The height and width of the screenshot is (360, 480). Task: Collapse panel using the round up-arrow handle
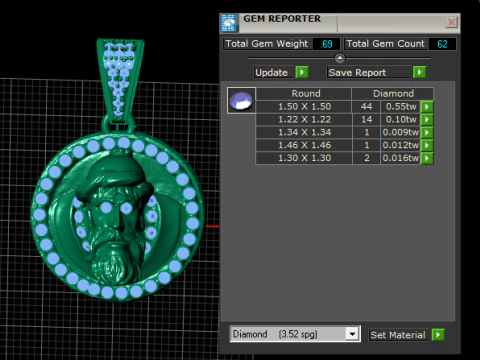(340, 58)
